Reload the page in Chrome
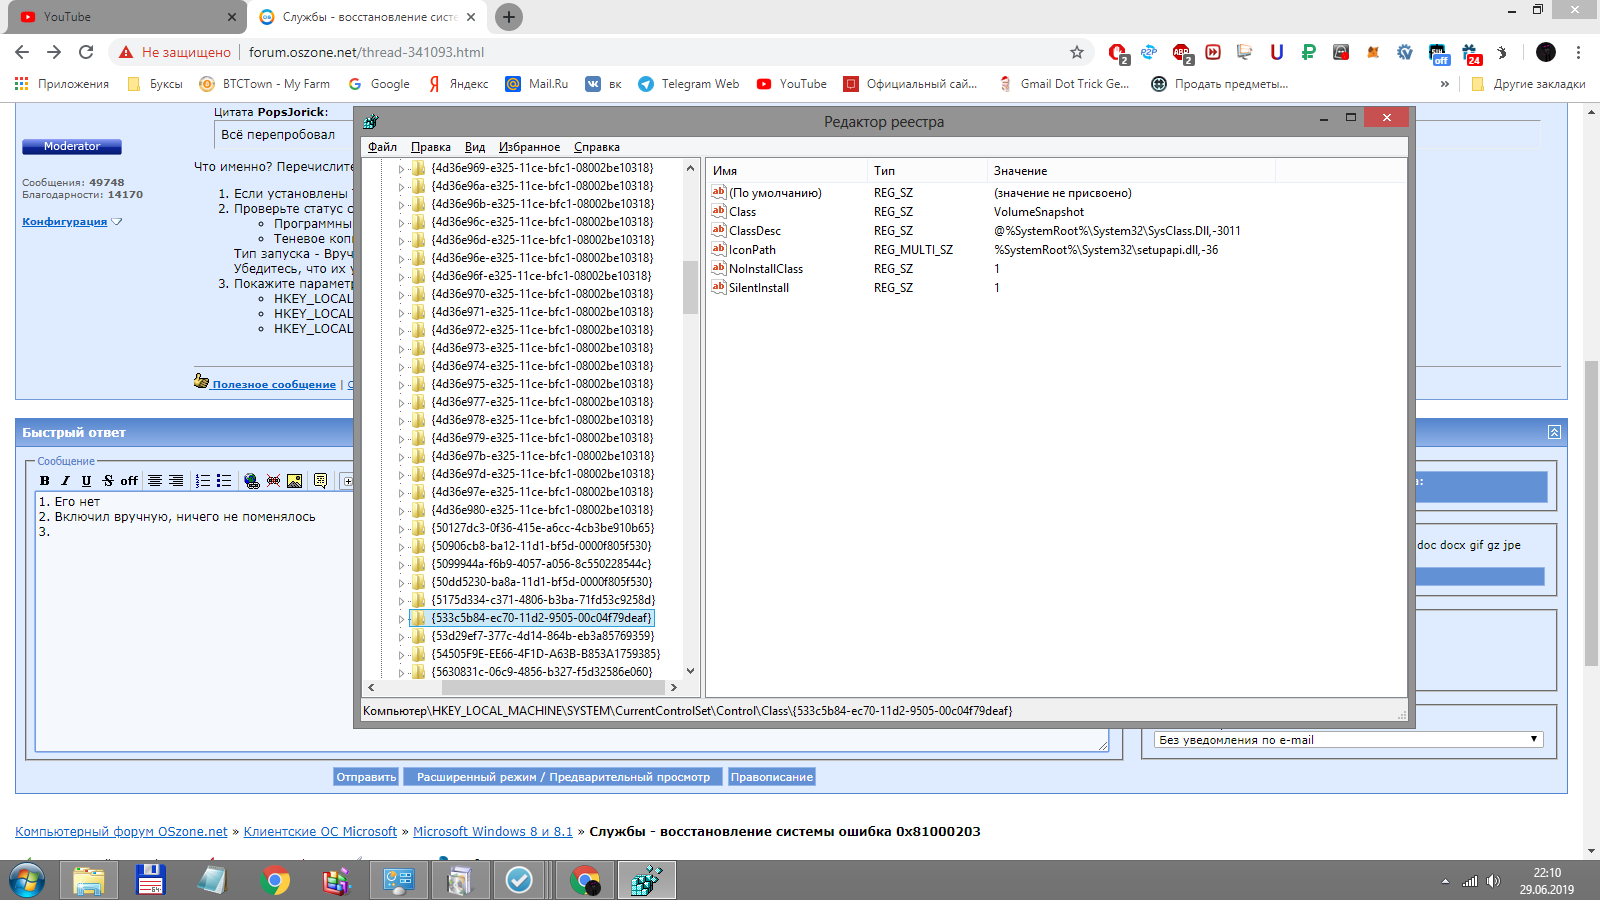 tap(86, 52)
